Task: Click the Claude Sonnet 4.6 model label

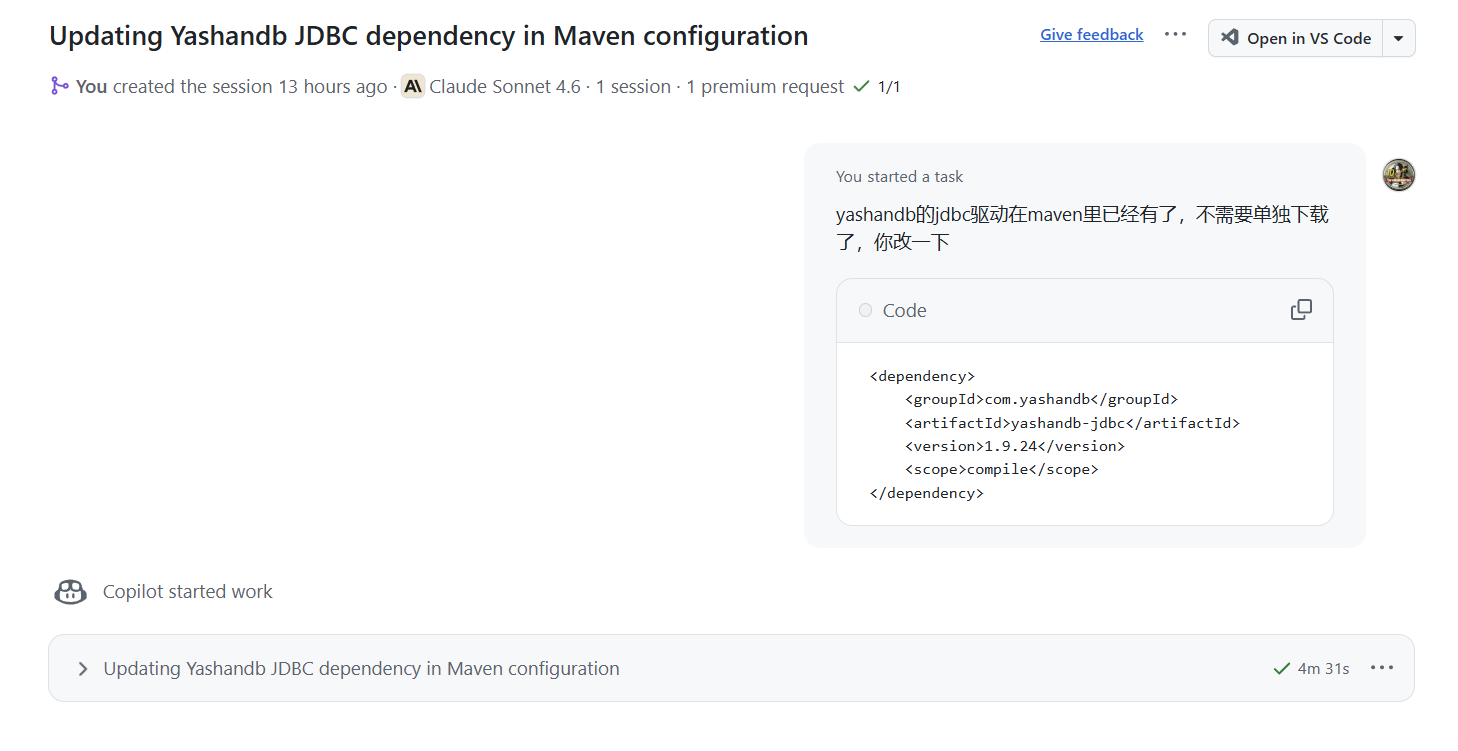Action: [x=504, y=87]
